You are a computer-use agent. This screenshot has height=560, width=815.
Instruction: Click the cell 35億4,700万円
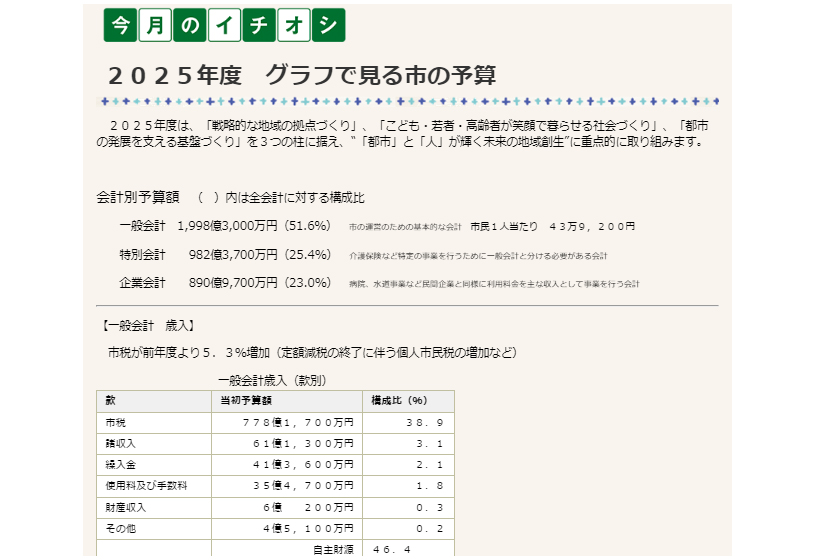pos(287,486)
